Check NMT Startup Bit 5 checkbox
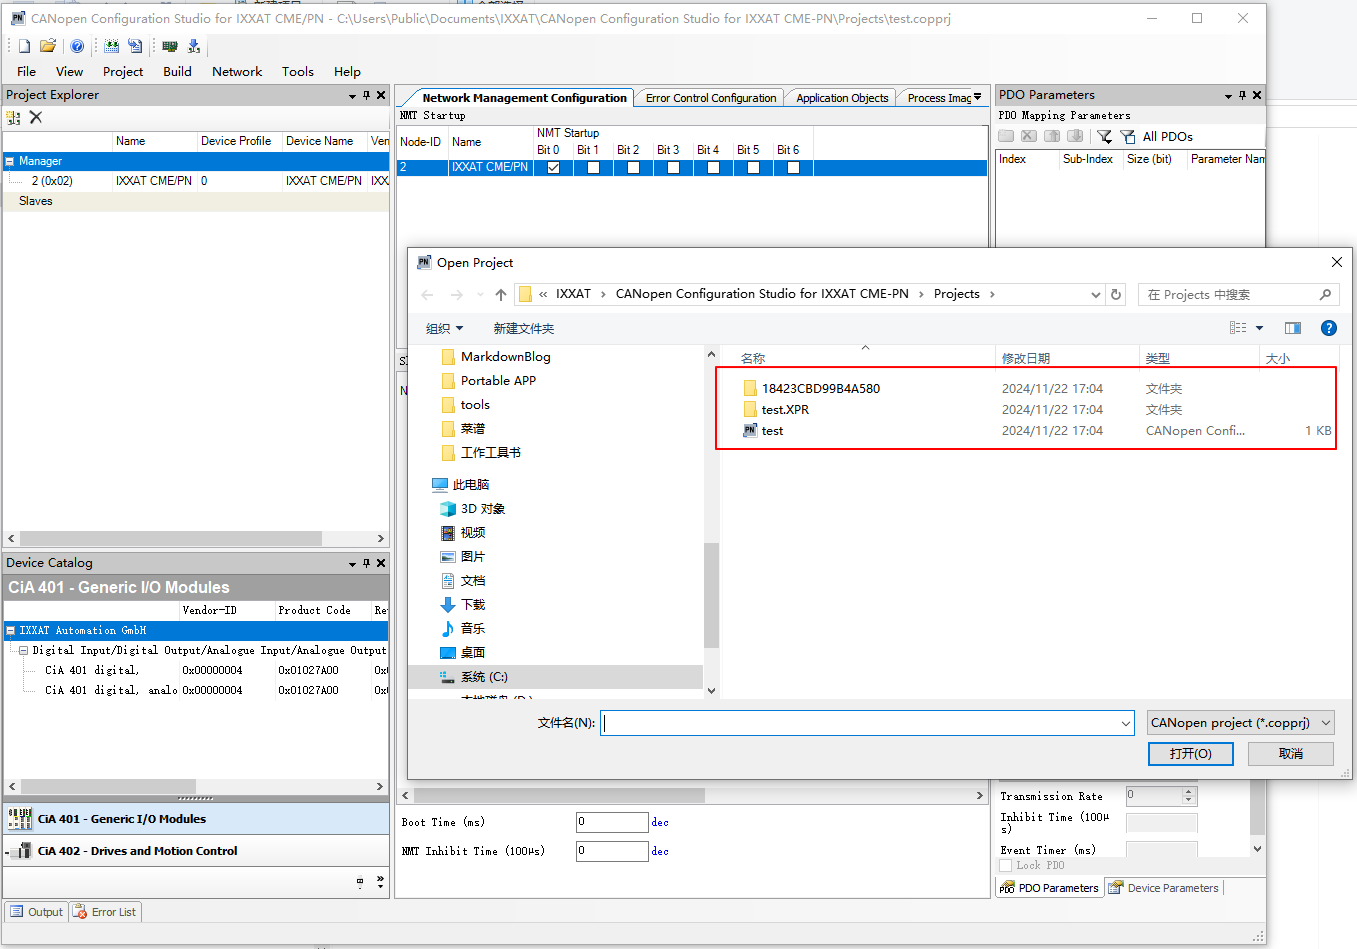Image resolution: width=1357 pixels, height=949 pixels. [753, 167]
